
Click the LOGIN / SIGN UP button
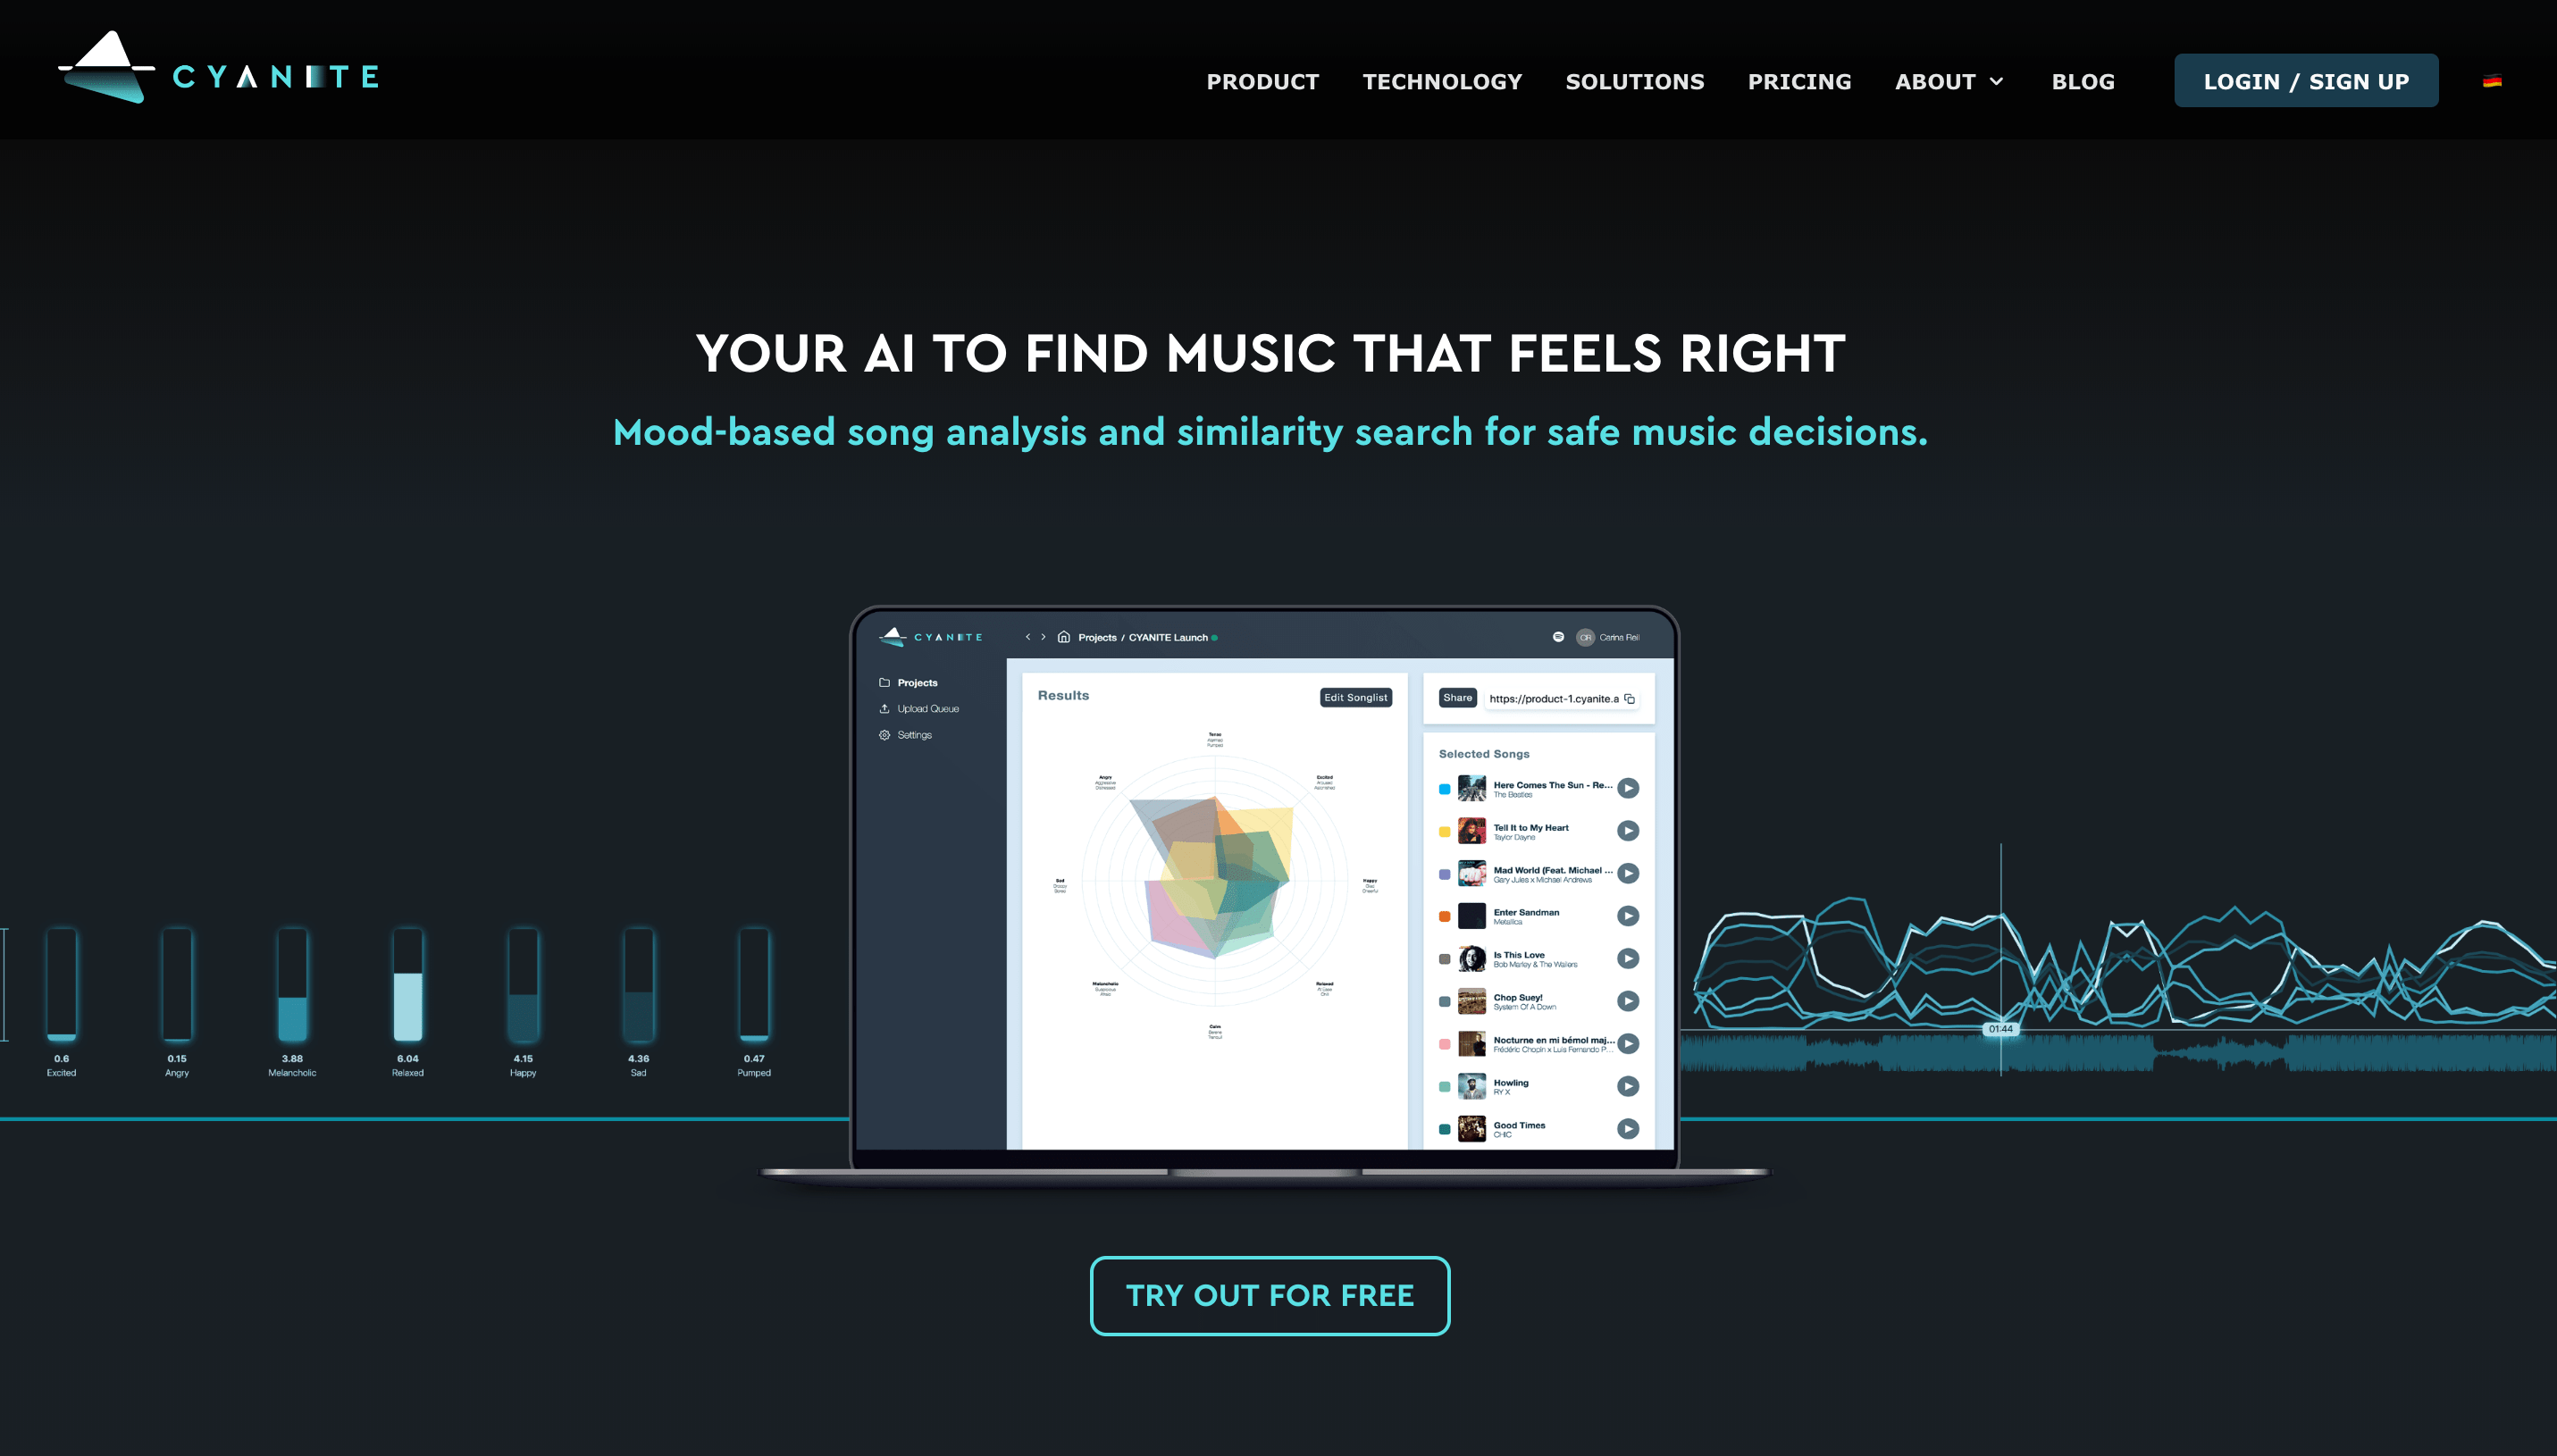[2306, 79]
